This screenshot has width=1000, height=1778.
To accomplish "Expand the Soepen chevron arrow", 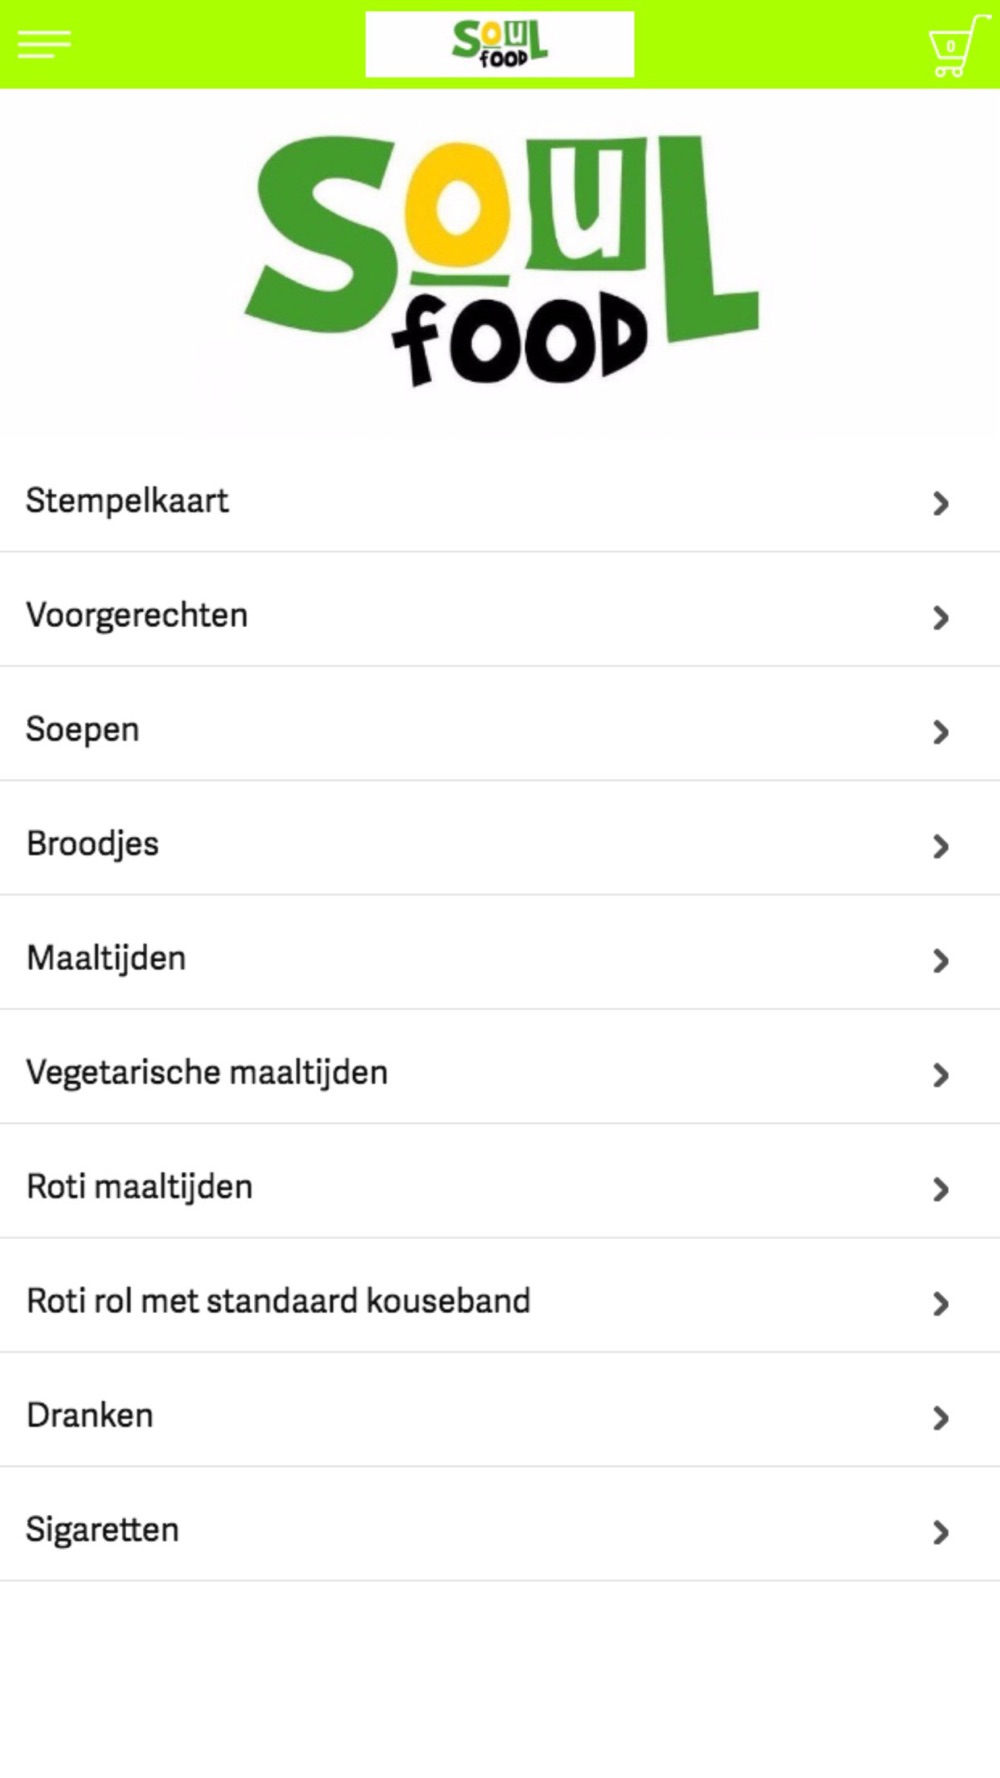I will [940, 732].
